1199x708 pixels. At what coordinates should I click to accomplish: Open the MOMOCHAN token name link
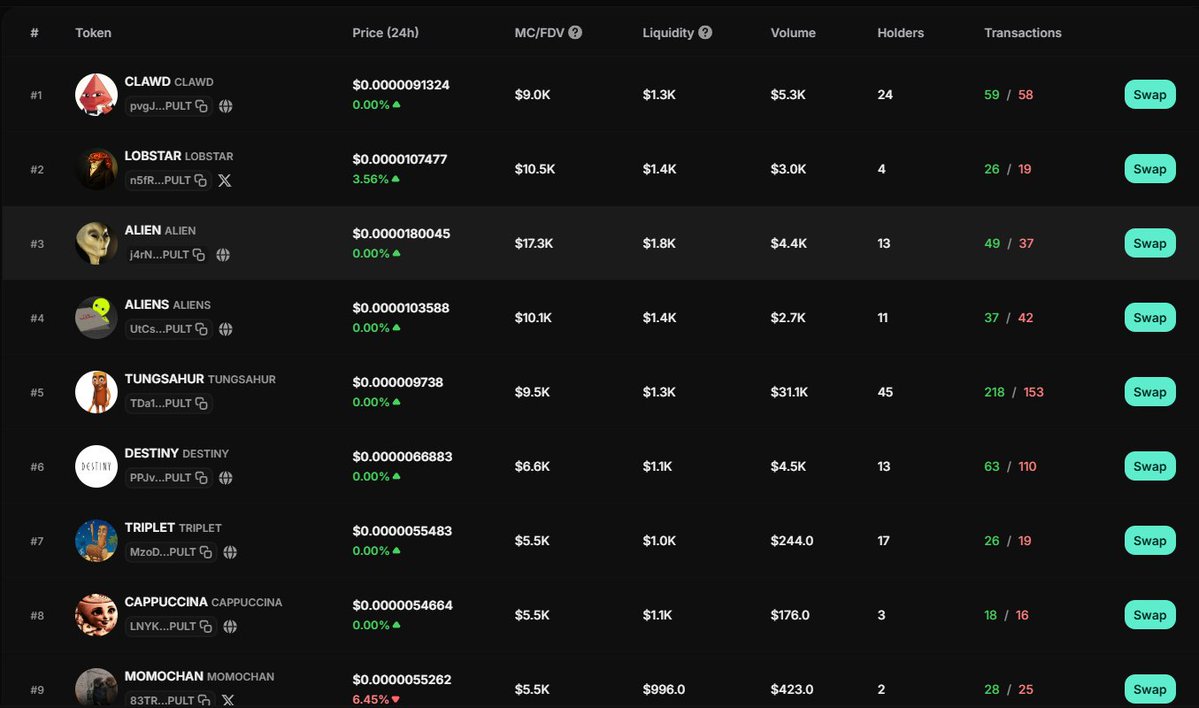click(x=164, y=676)
